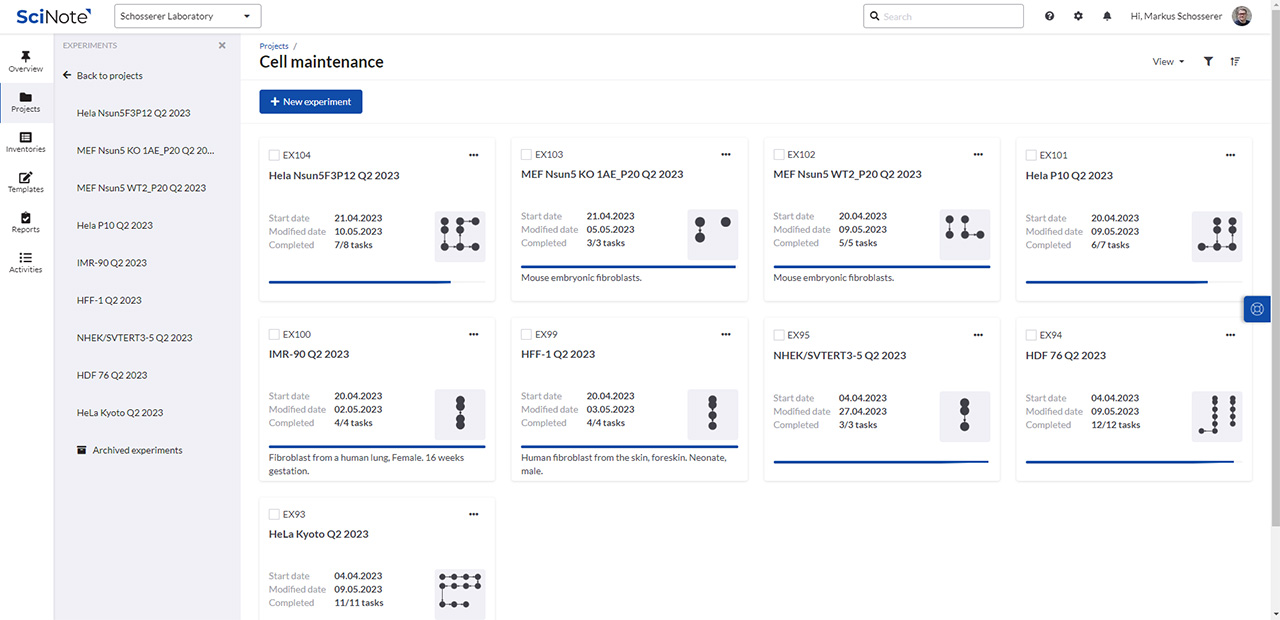Open the help question mark icon
The height and width of the screenshot is (620, 1280).
(1049, 16)
